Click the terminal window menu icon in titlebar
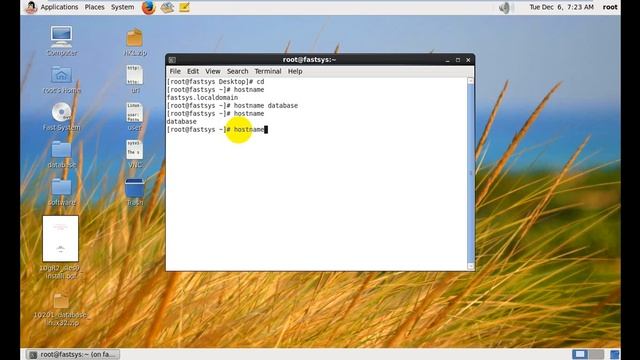This screenshot has height=360, width=640. coord(172,60)
